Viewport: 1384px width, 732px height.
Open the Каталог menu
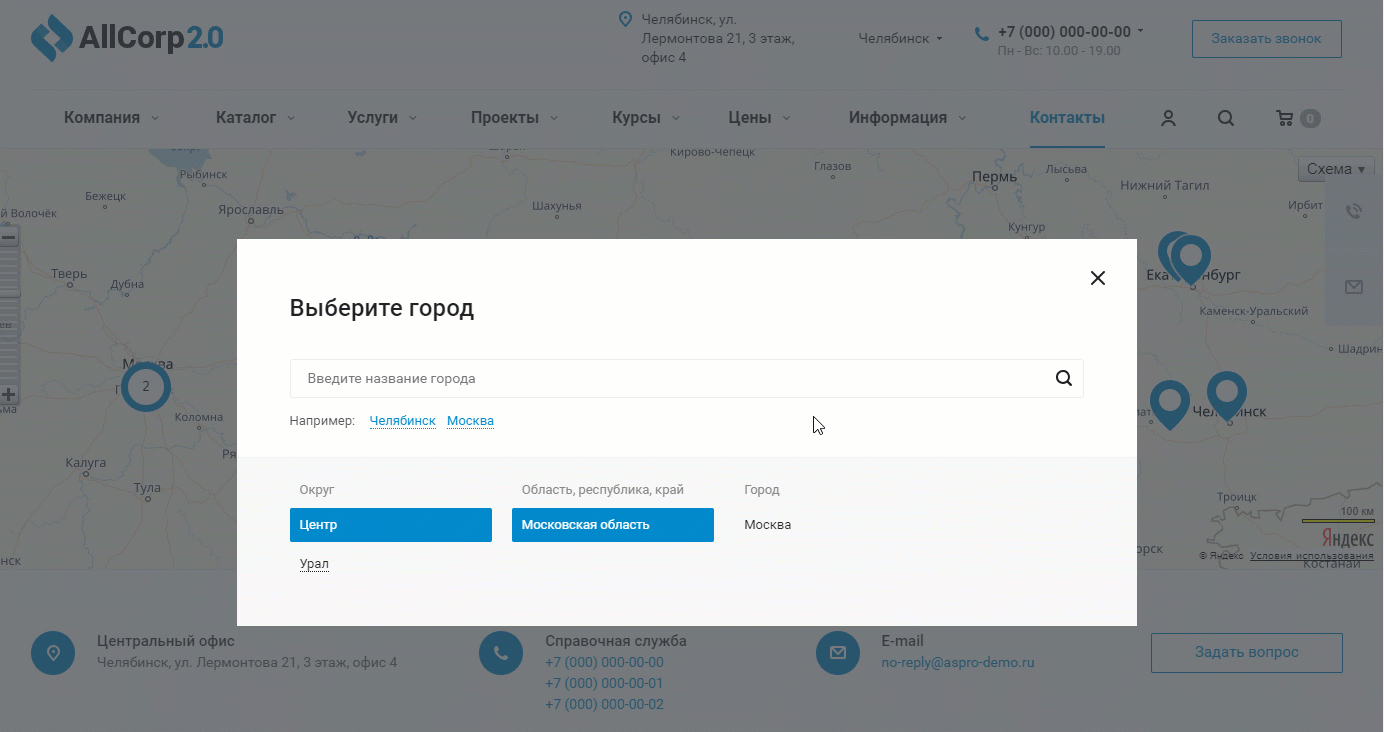(x=254, y=118)
